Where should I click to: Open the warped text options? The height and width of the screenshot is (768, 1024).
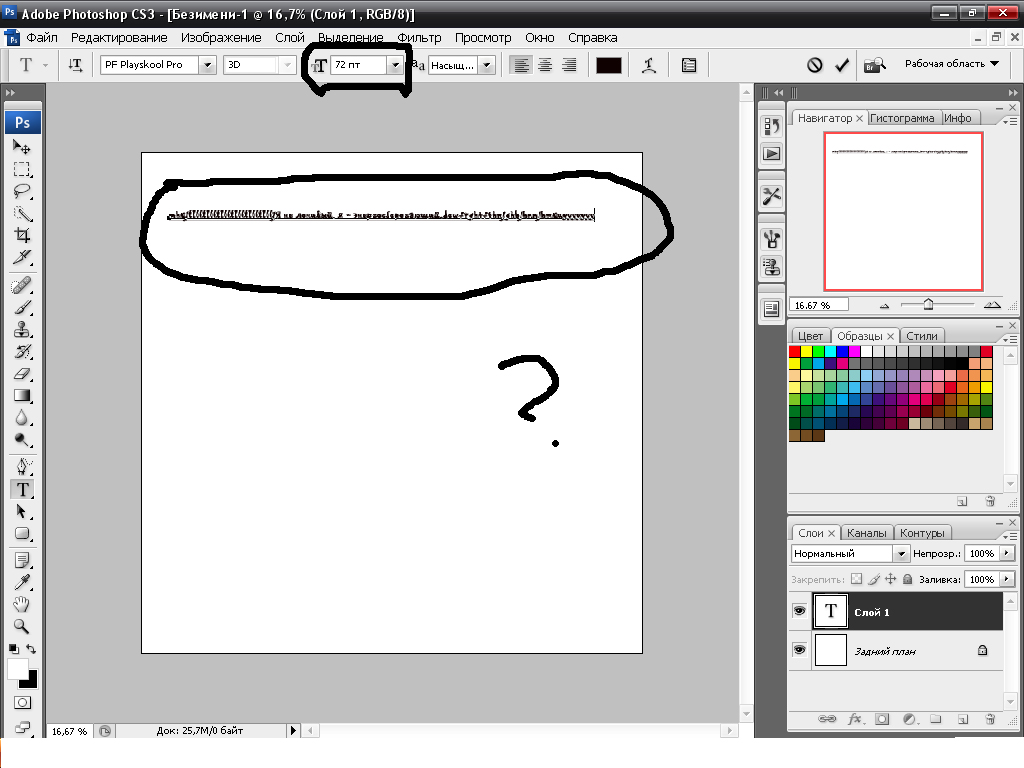pyautogui.click(x=649, y=65)
